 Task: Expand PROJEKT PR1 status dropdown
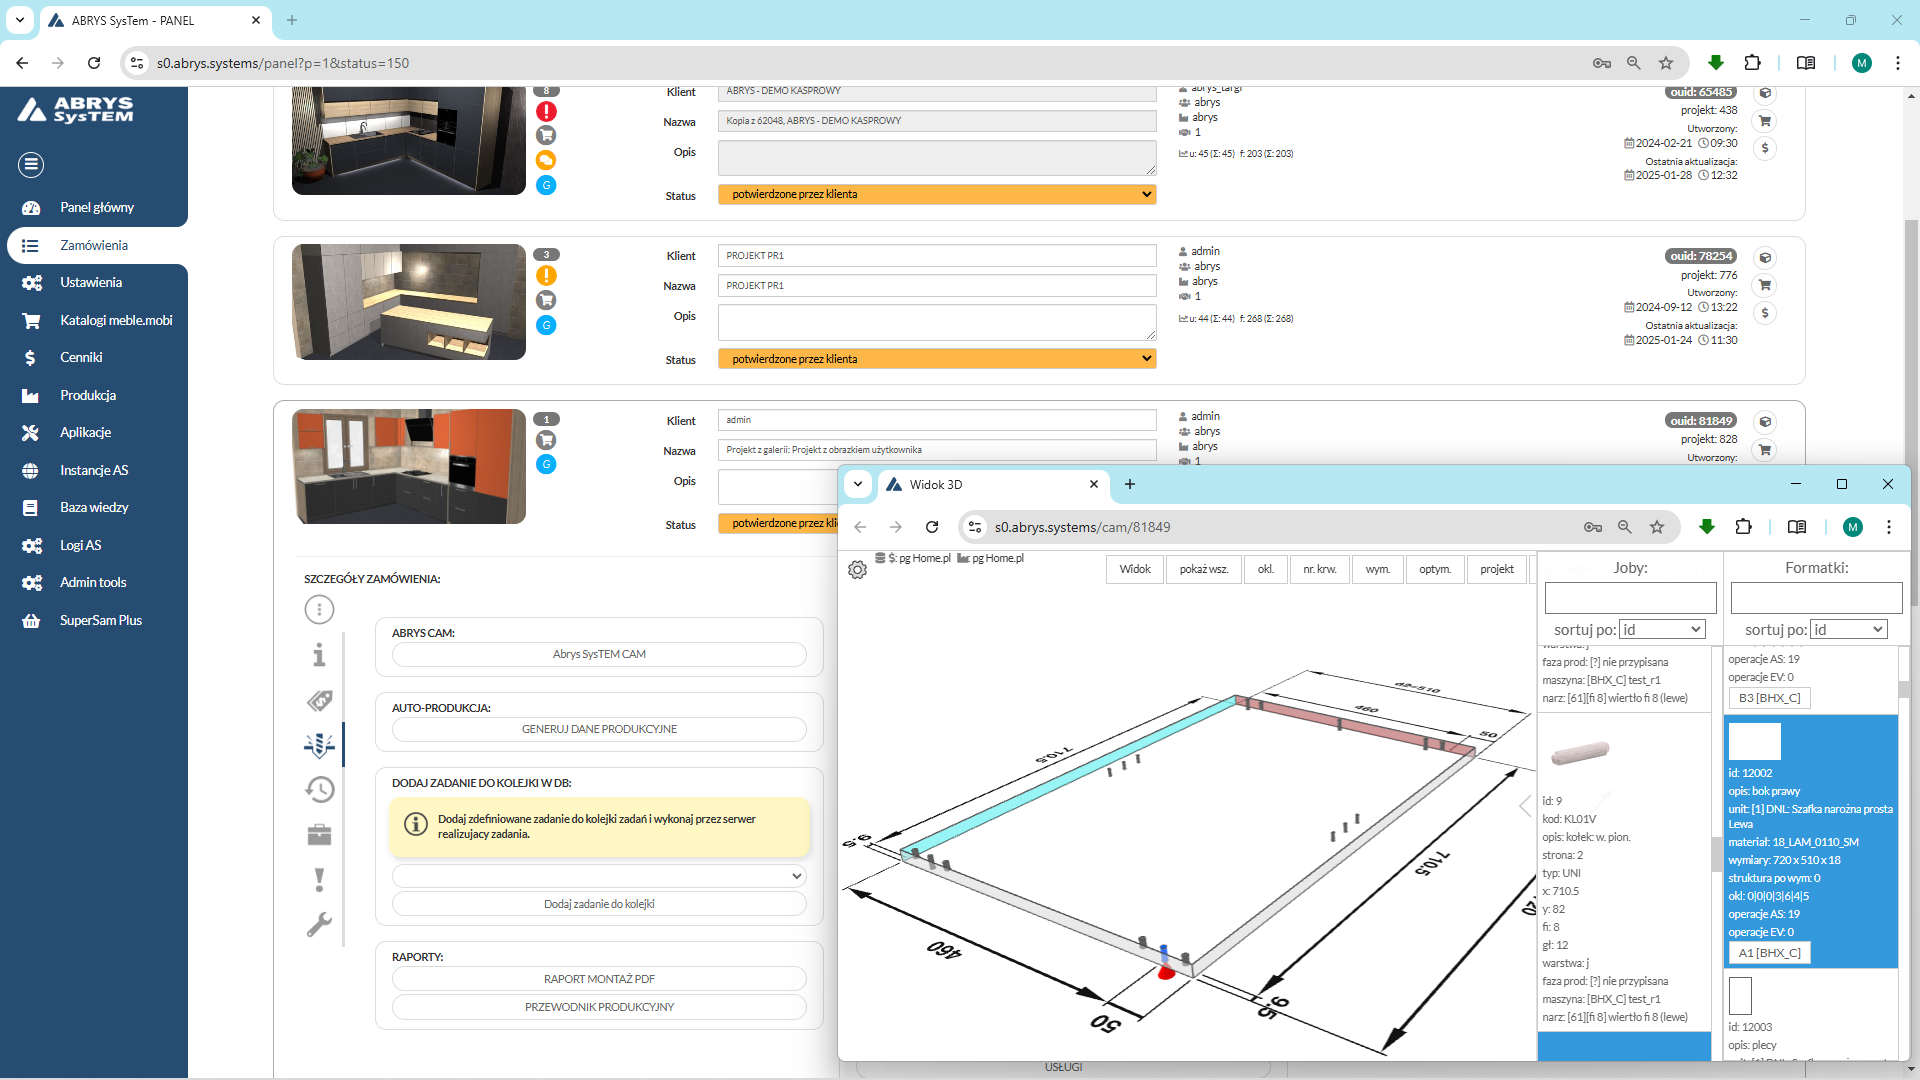click(x=936, y=359)
